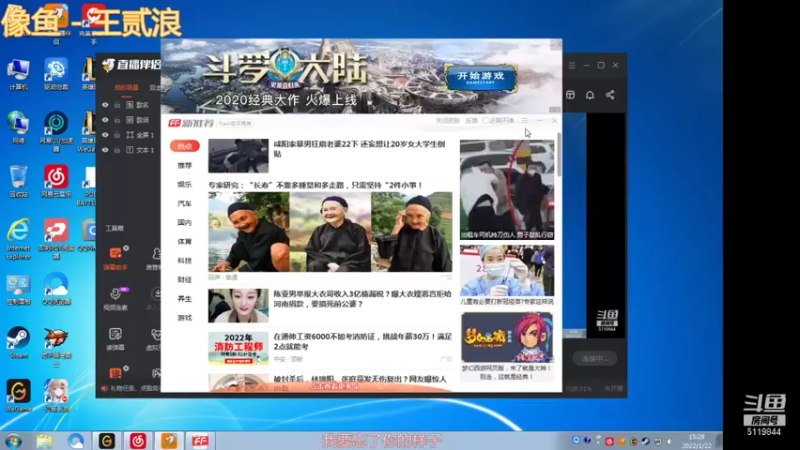Screen dimensions: 800x450
Task: Select the 我的场景 tab in 直播伴侣
Action: tap(126, 88)
